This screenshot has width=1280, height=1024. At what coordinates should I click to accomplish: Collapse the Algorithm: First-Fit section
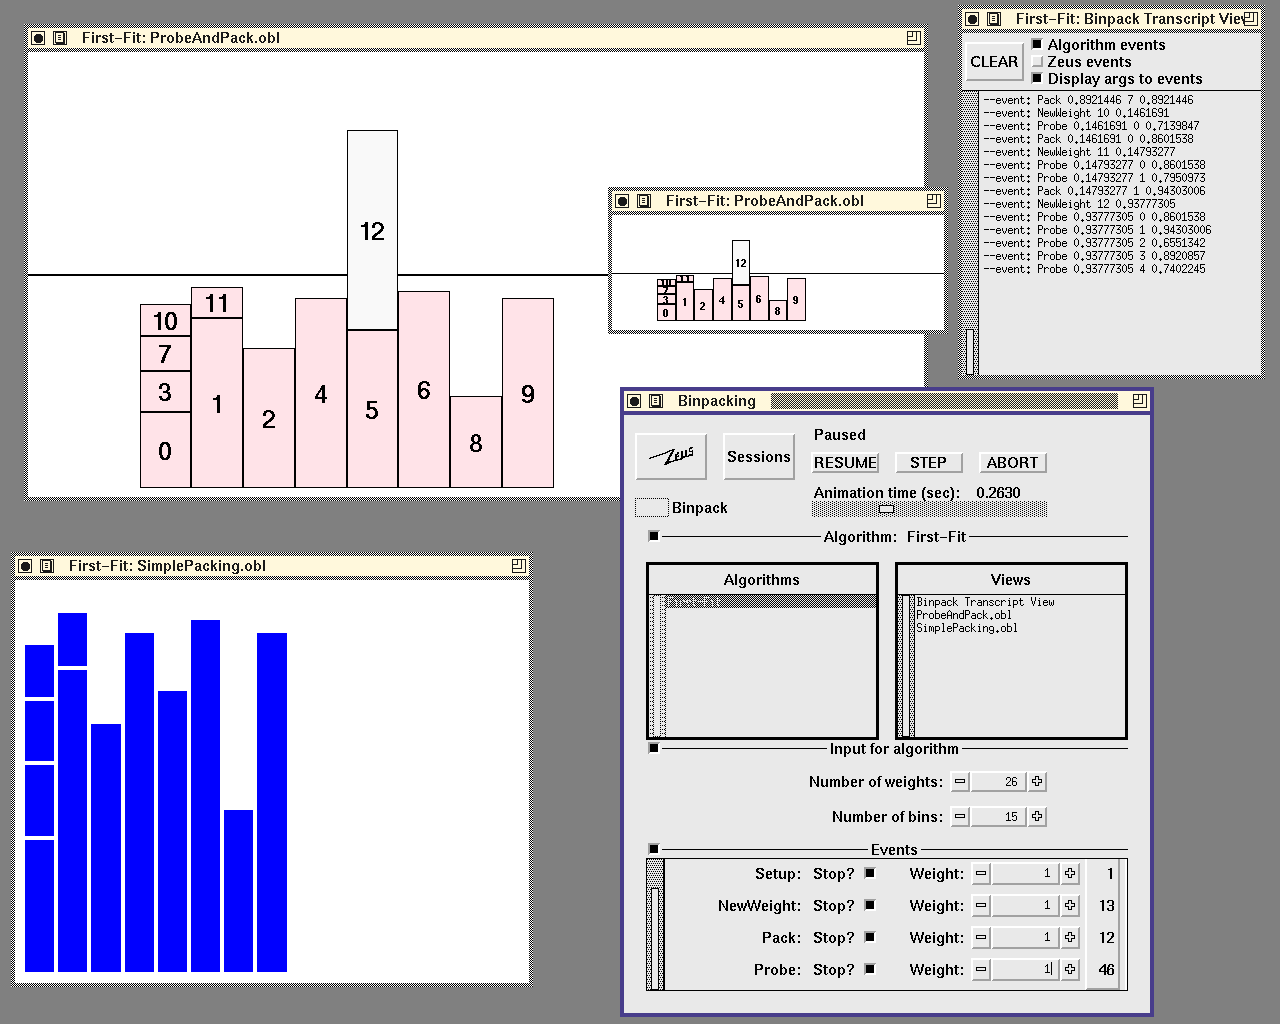click(654, 536)
